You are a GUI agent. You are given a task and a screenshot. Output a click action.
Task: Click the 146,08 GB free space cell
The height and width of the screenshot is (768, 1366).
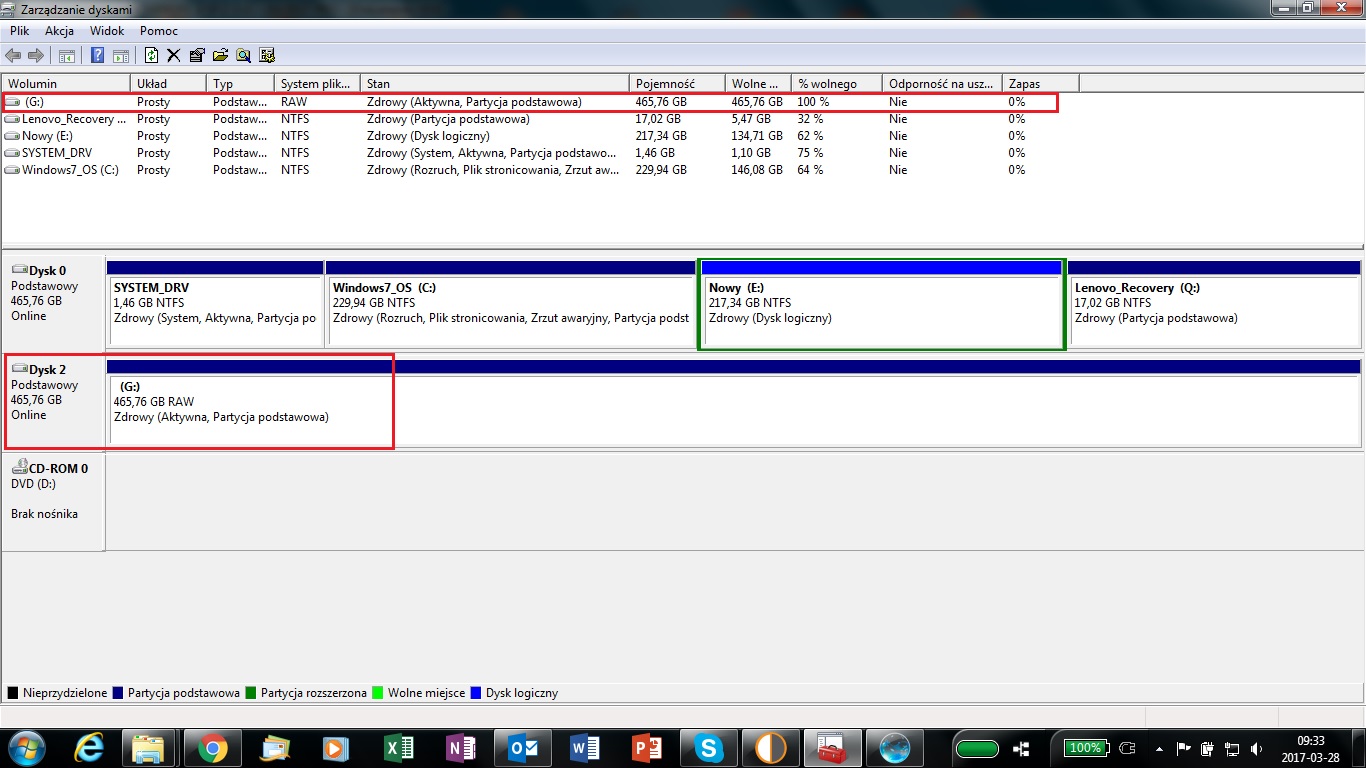(757, 170)
